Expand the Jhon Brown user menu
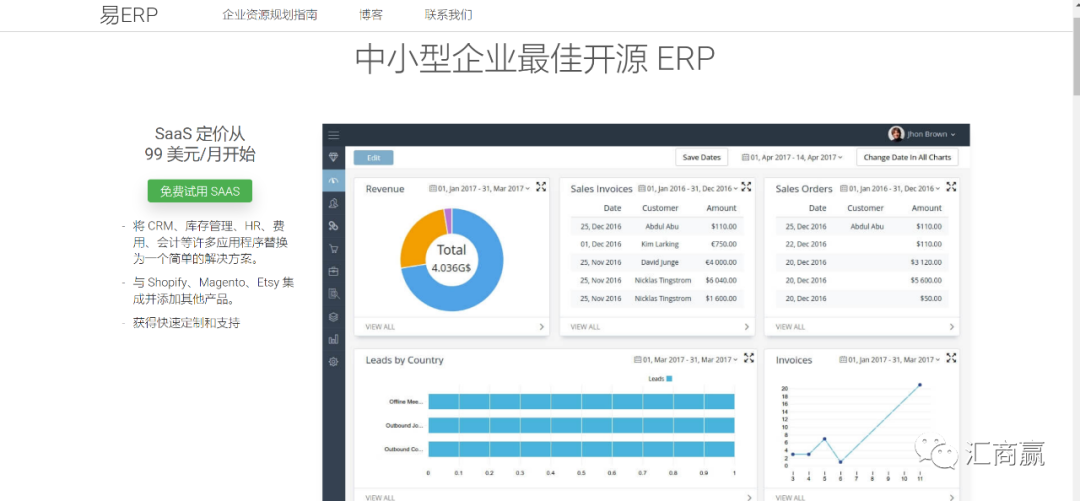This screenshot has height=501, width=1080. (923, 134)
